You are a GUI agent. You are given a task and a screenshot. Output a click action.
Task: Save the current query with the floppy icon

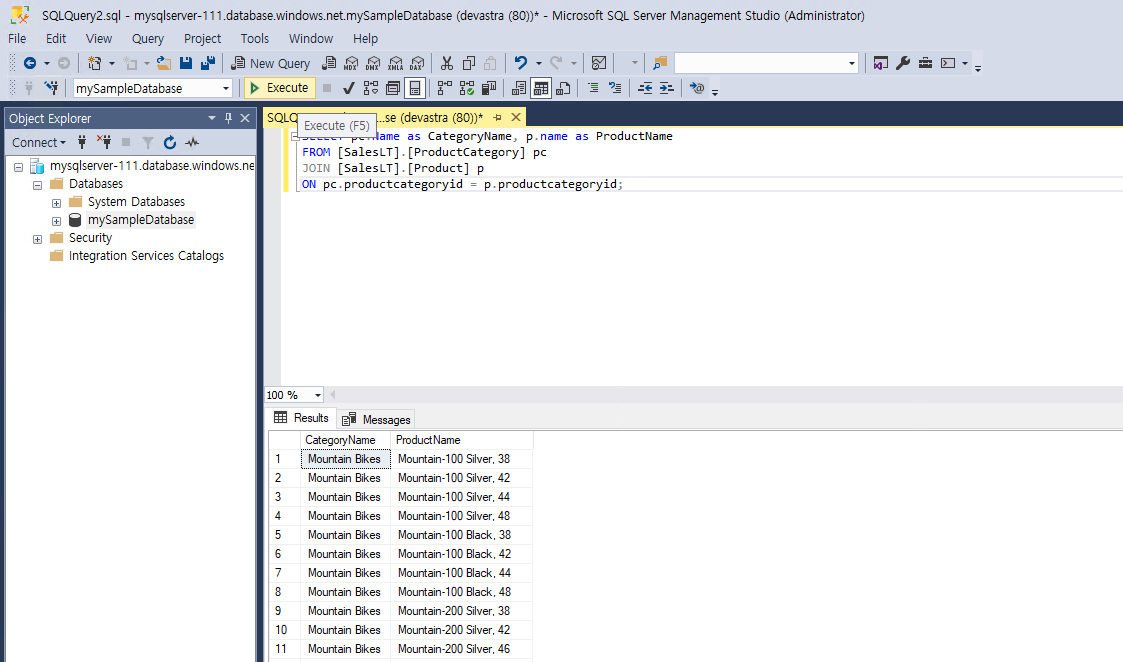pos(186,63)
